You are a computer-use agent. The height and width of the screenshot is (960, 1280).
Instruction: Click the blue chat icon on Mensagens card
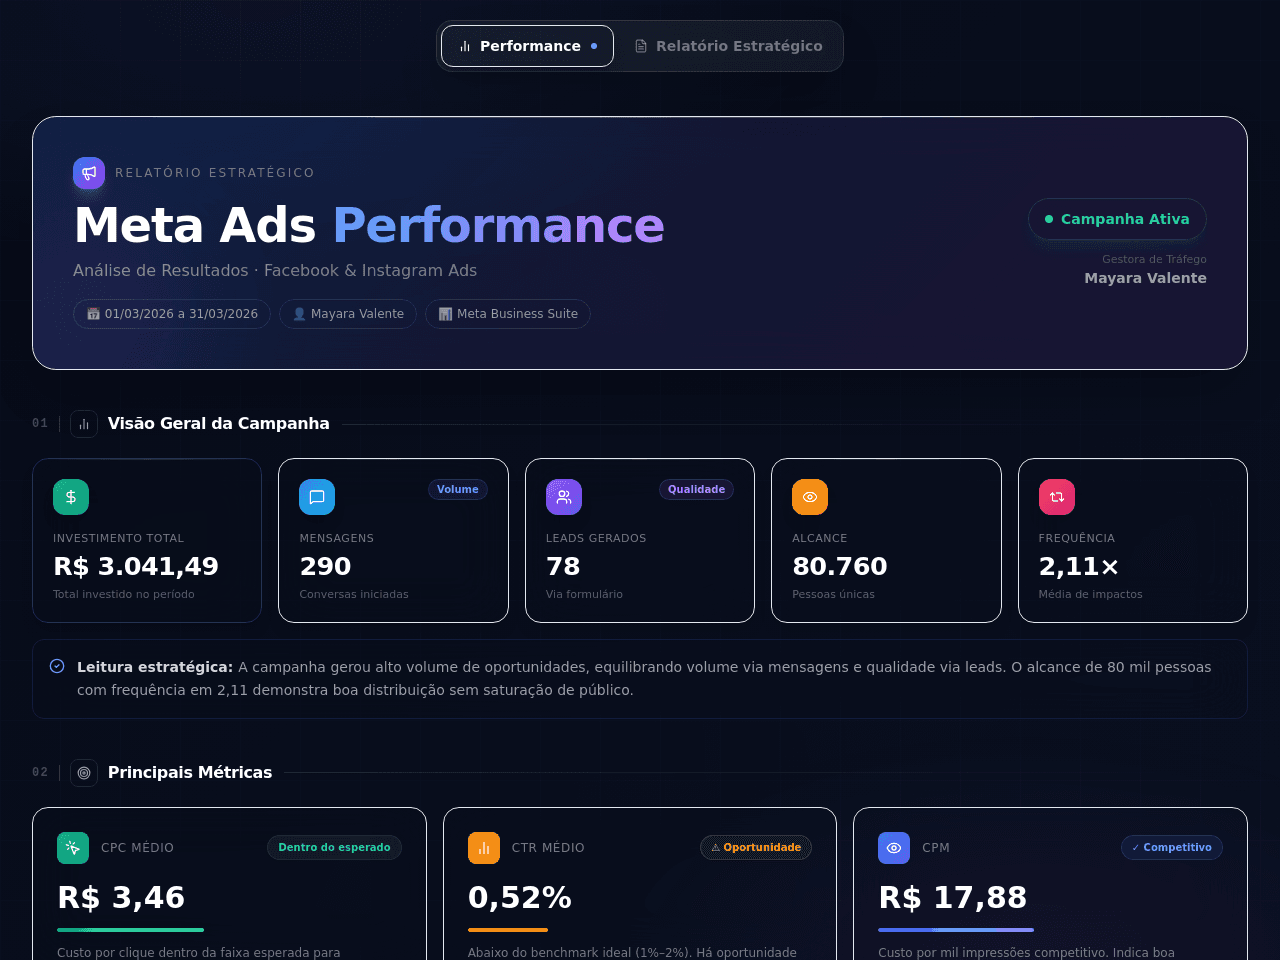click(x=317, y=497)
